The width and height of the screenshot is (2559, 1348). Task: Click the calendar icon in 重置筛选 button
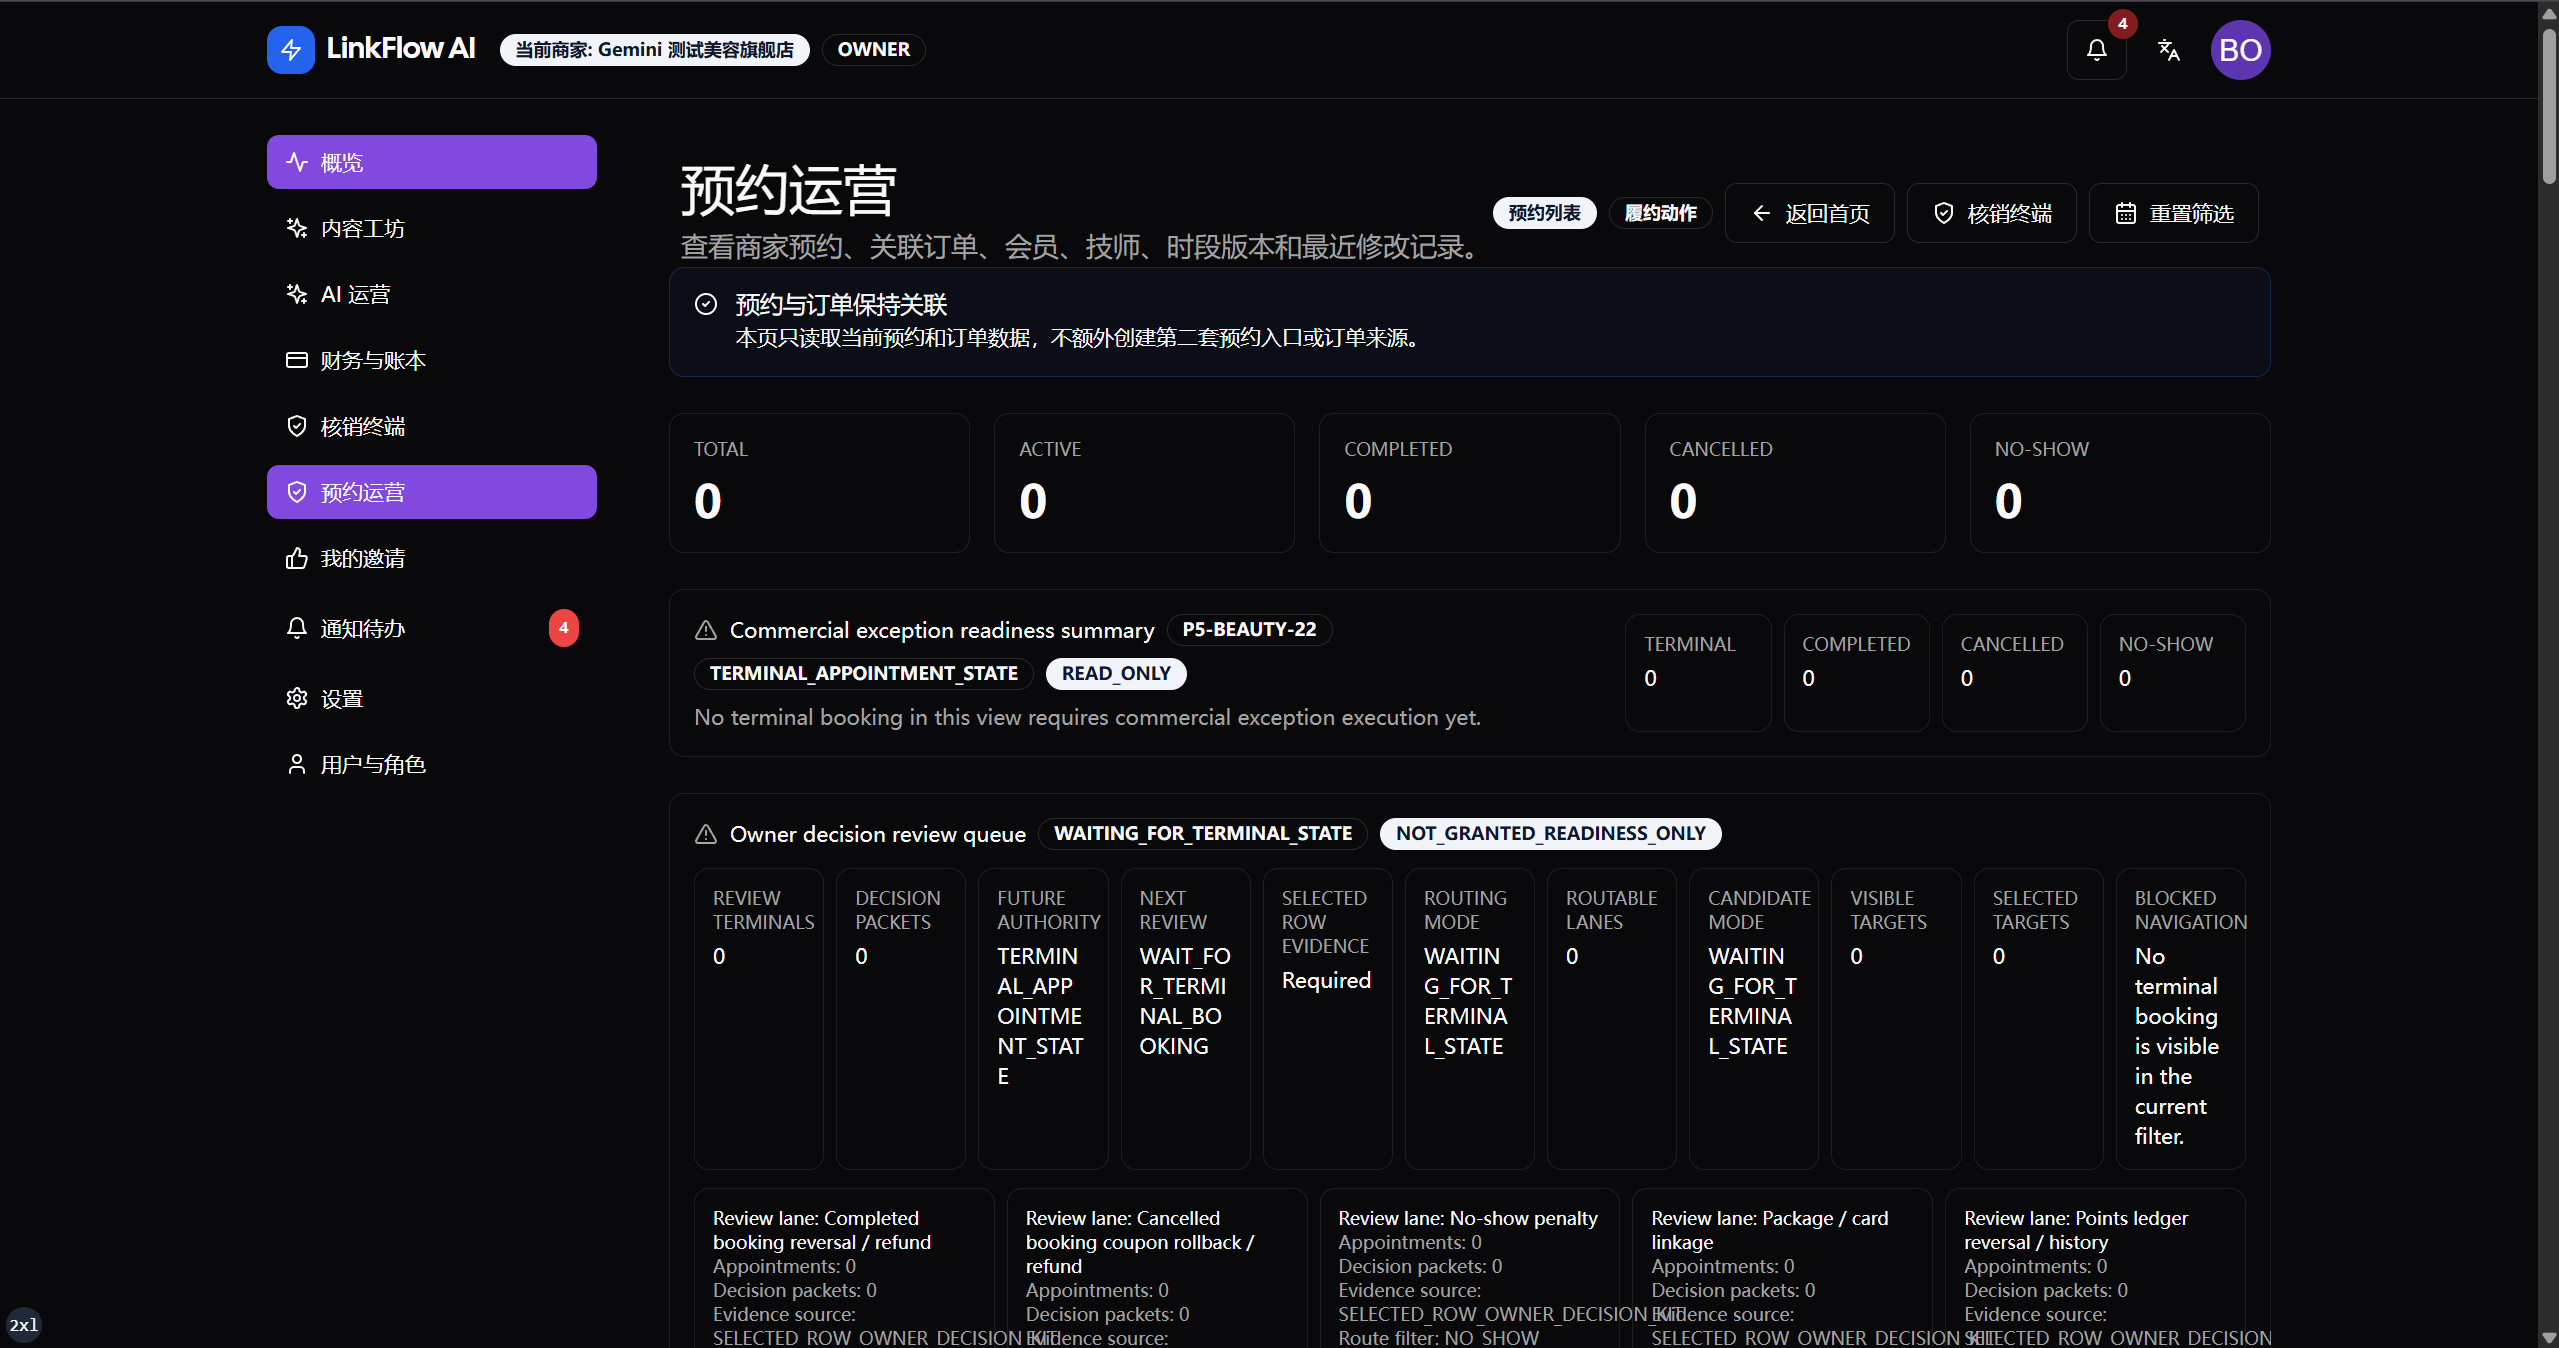[x=2126, y=213]
